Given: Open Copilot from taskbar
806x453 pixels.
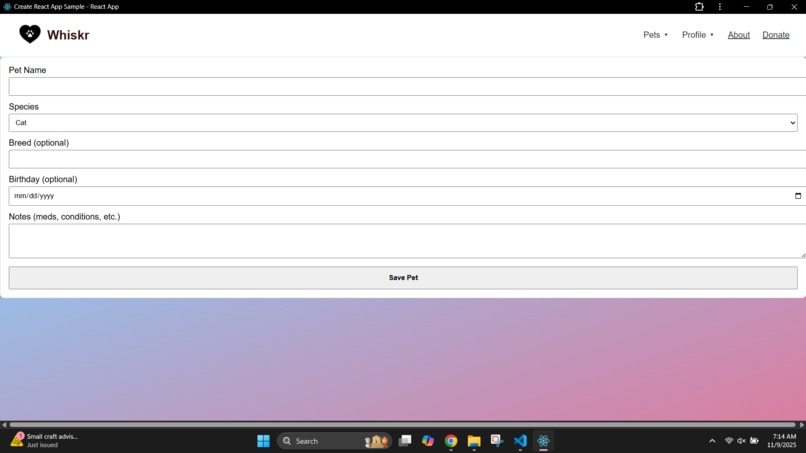Looking at the screenshot, I should [428, 441].
